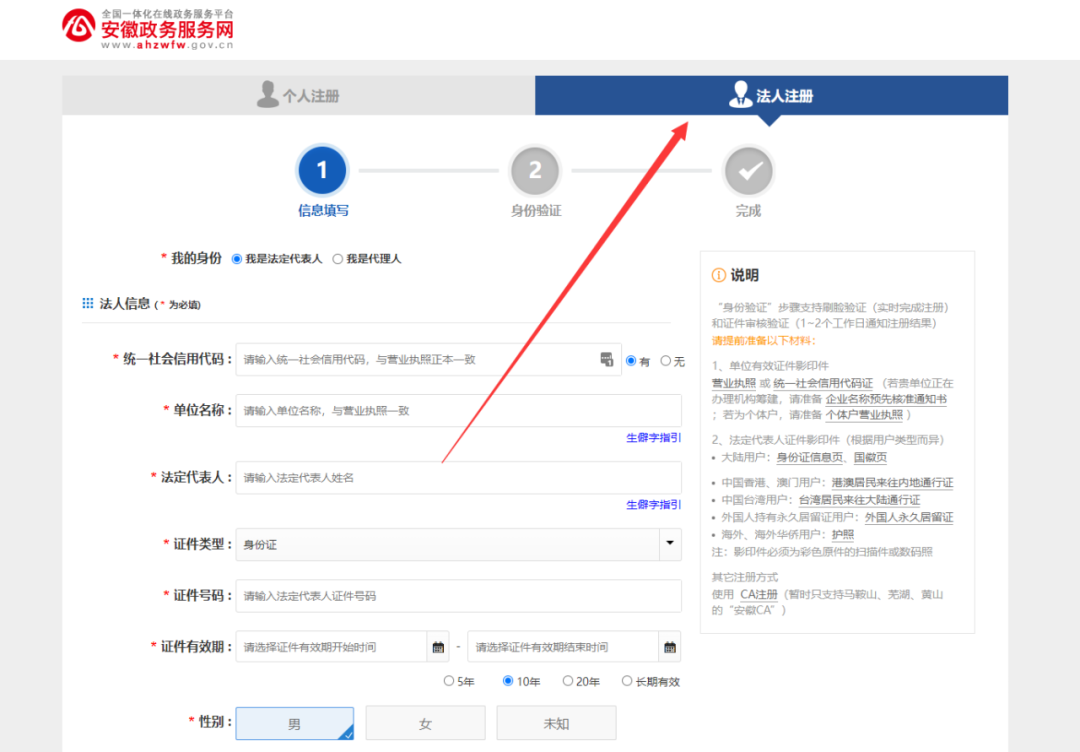Select 无 for unified credit code
This screenshot has width=1080, height=752.
click(666, 361)
